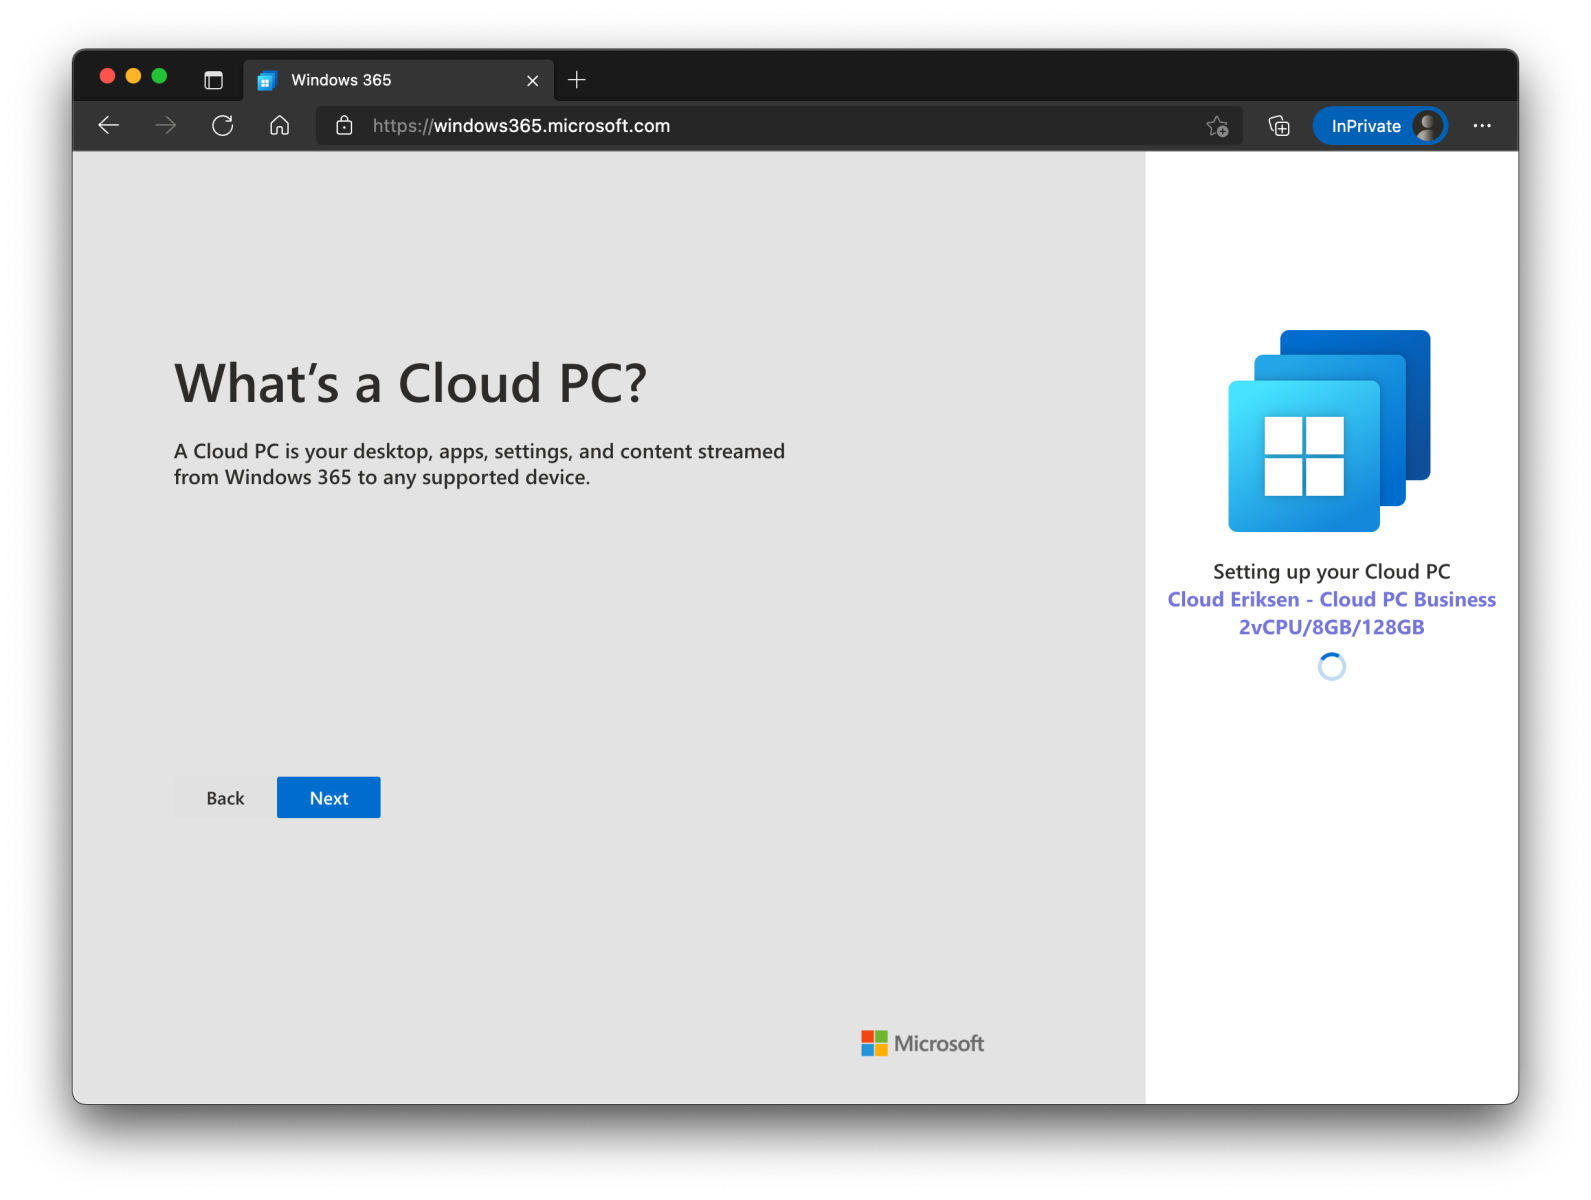Click the Setting up your Cloud PC text

[1332, 571]
